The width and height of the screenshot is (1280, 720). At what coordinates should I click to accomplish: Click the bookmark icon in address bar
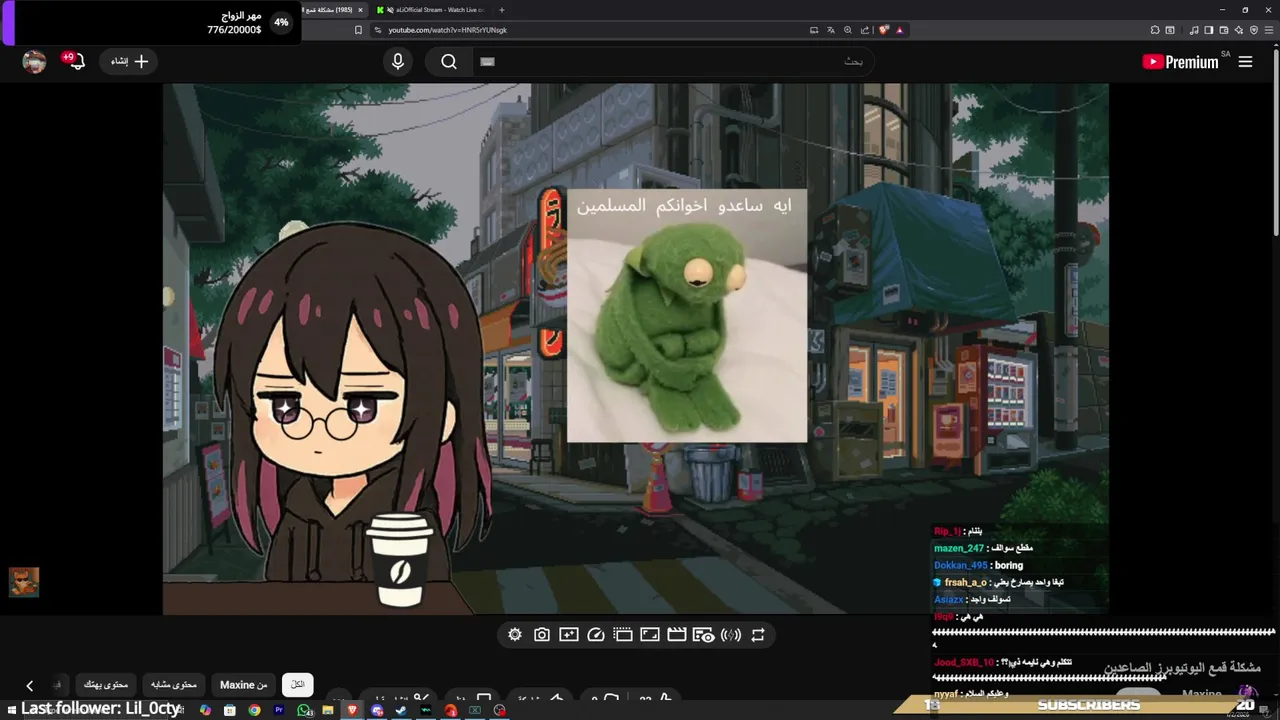coord(358,30)
